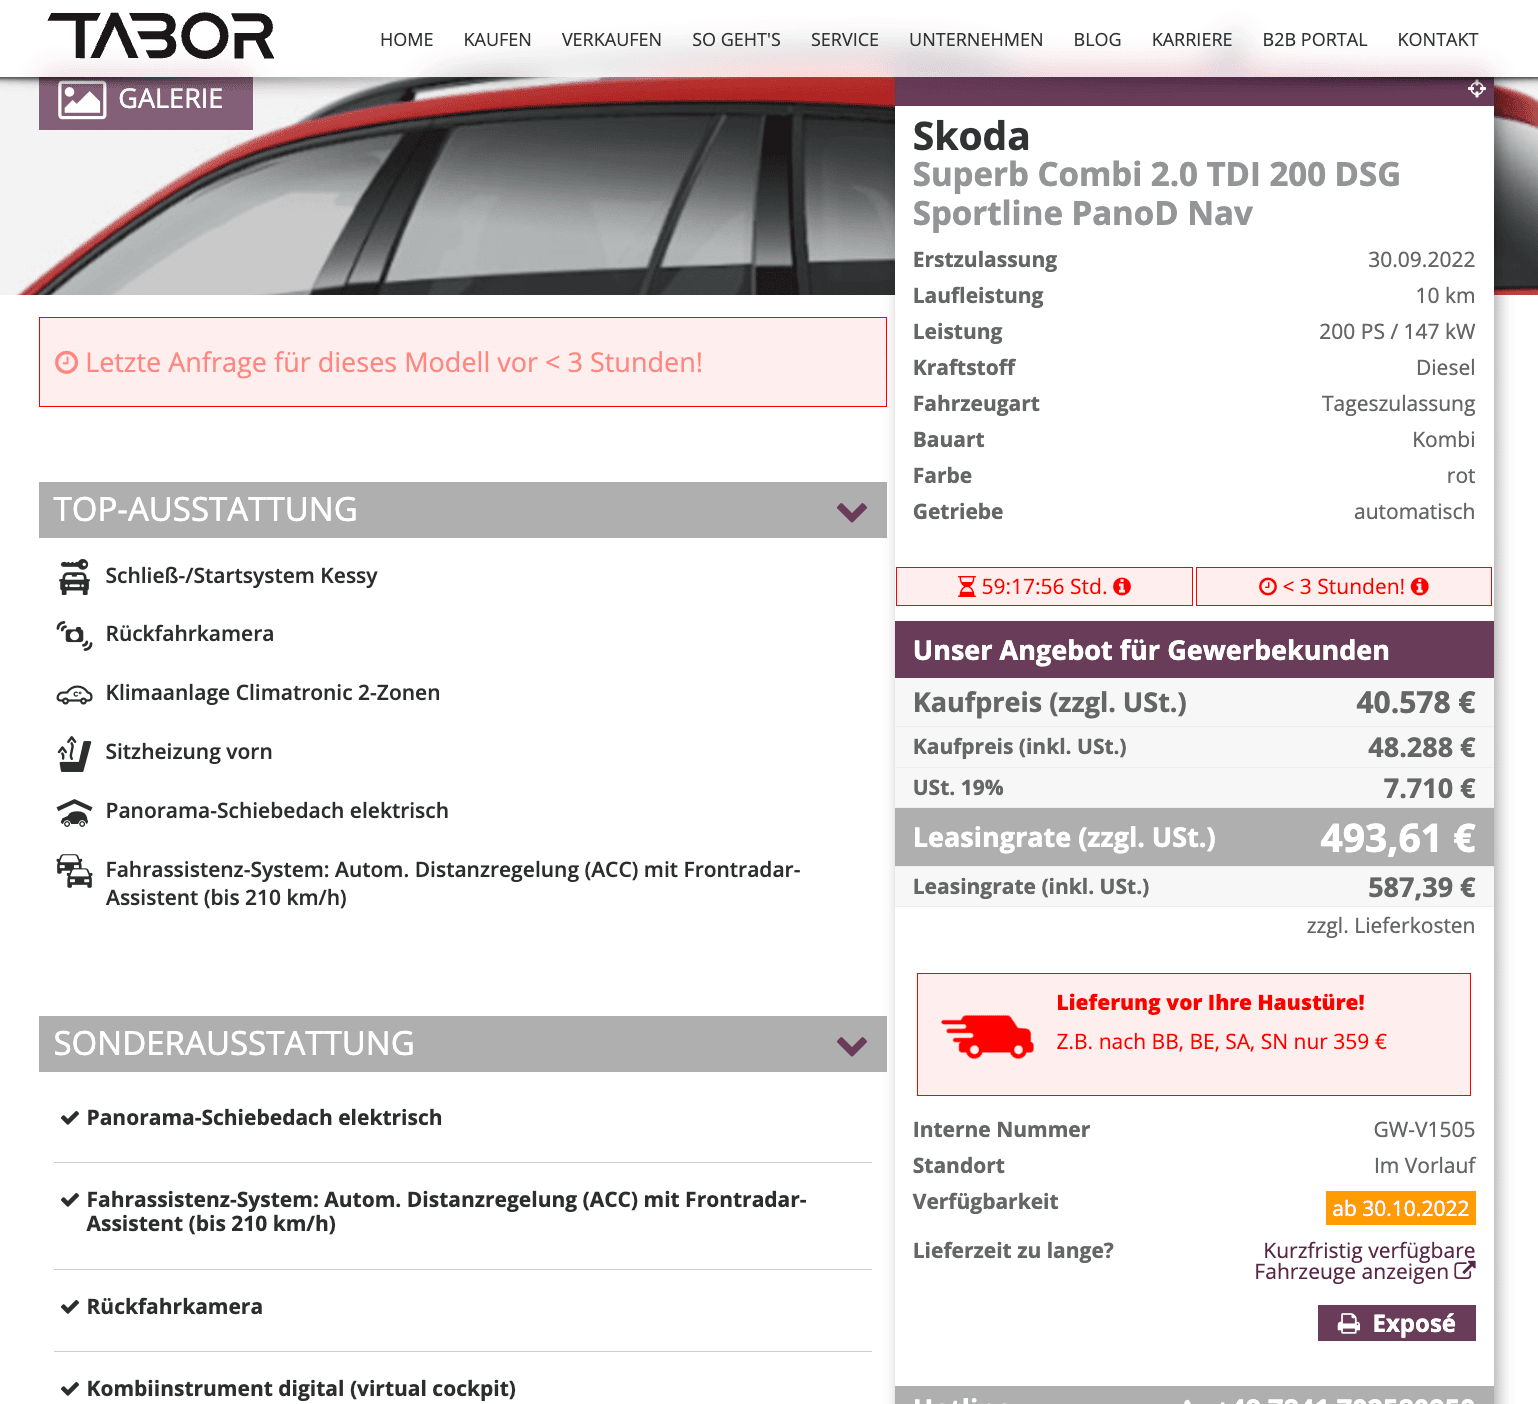Click the TOP-AUSSTATTUNG header bar
Screen dimensions: 1538x1404
point(463,510)
